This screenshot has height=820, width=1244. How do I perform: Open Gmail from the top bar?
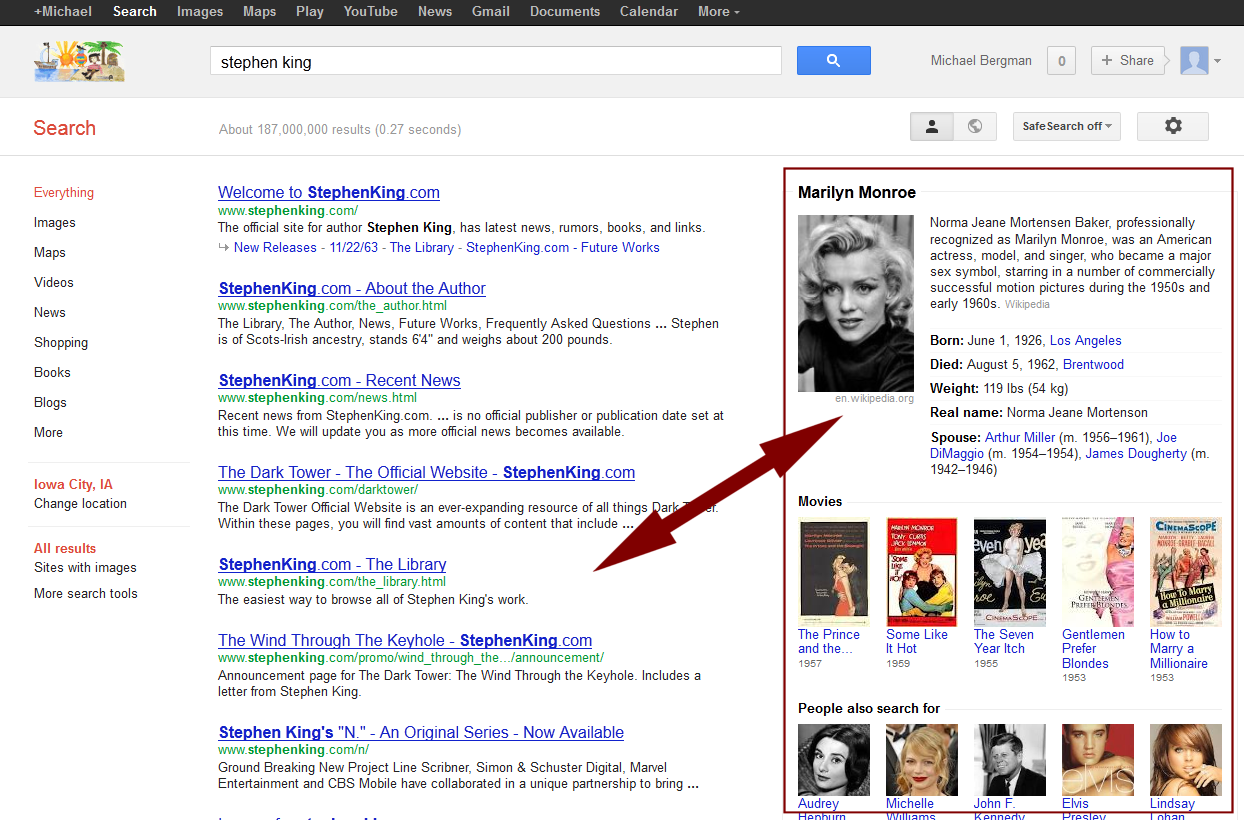[x=491, y=12]
